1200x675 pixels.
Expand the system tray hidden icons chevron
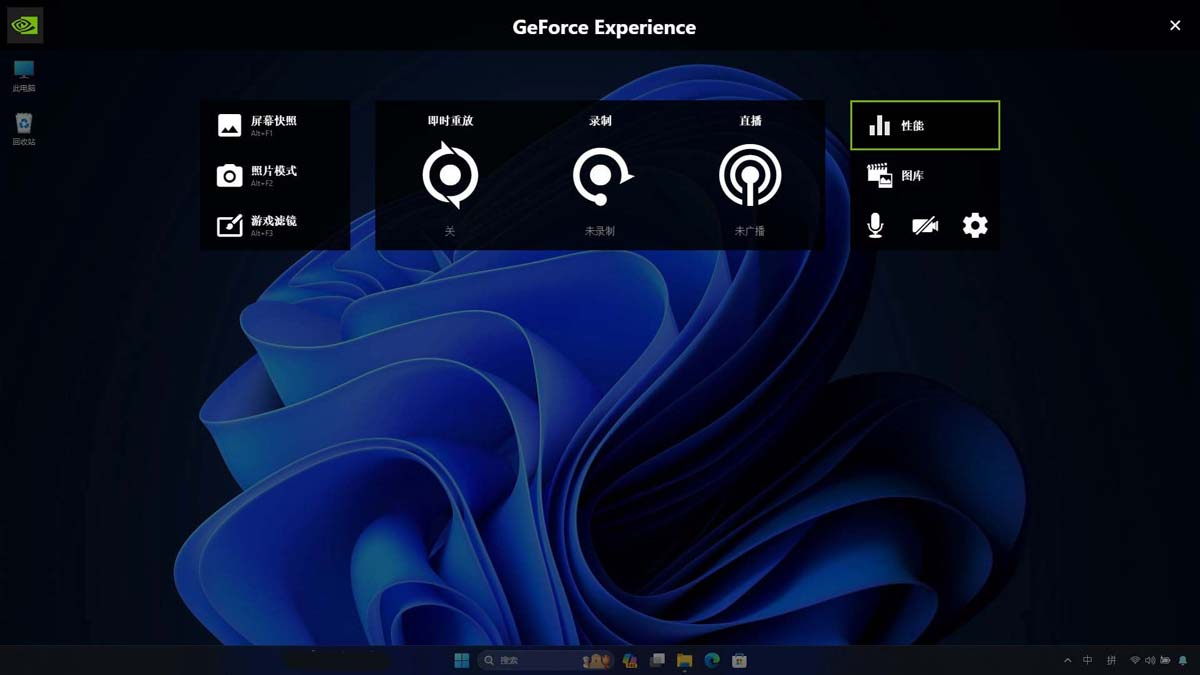1067,660
